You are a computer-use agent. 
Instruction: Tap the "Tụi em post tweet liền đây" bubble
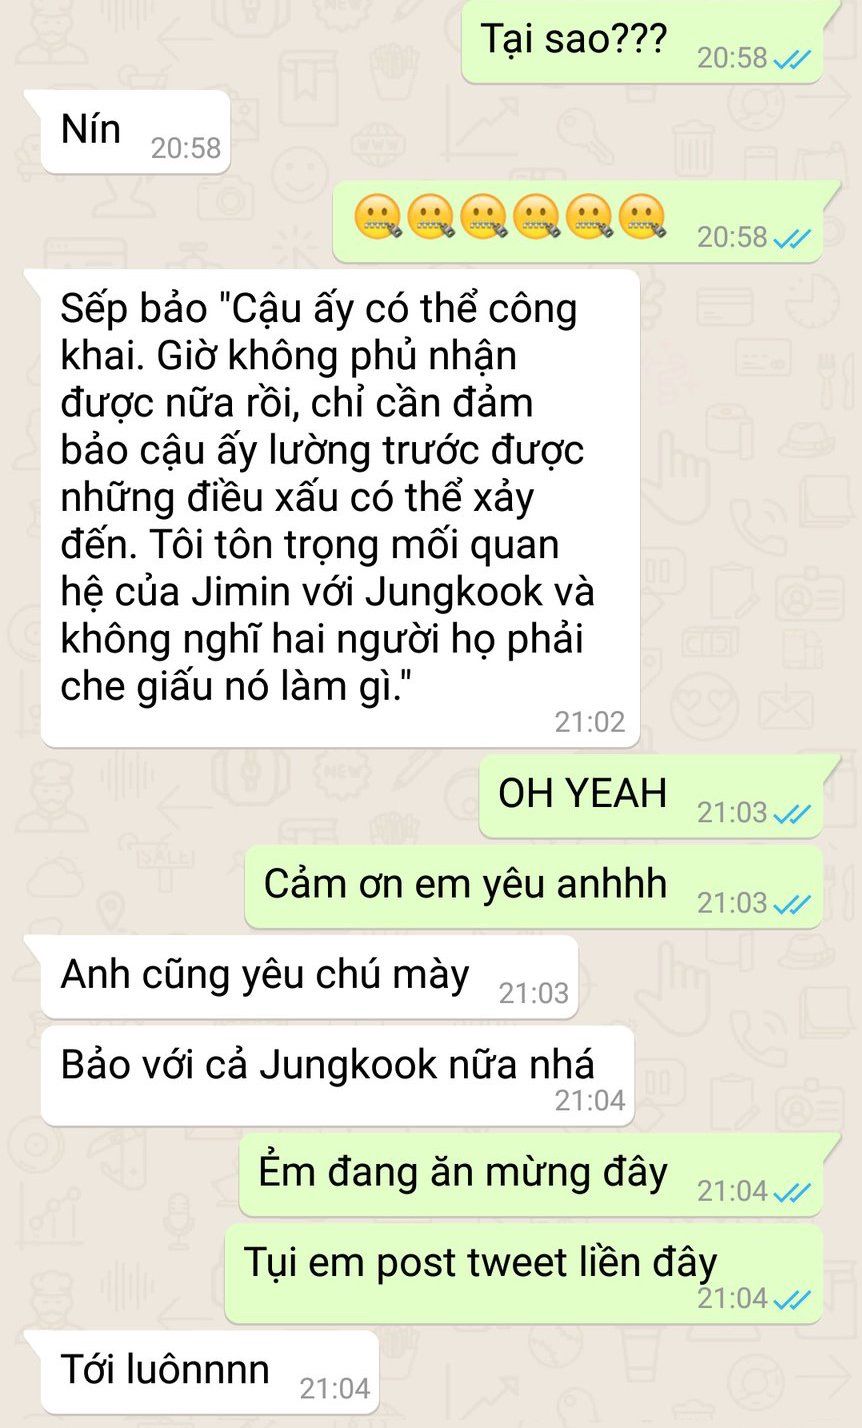[522, 1273]
